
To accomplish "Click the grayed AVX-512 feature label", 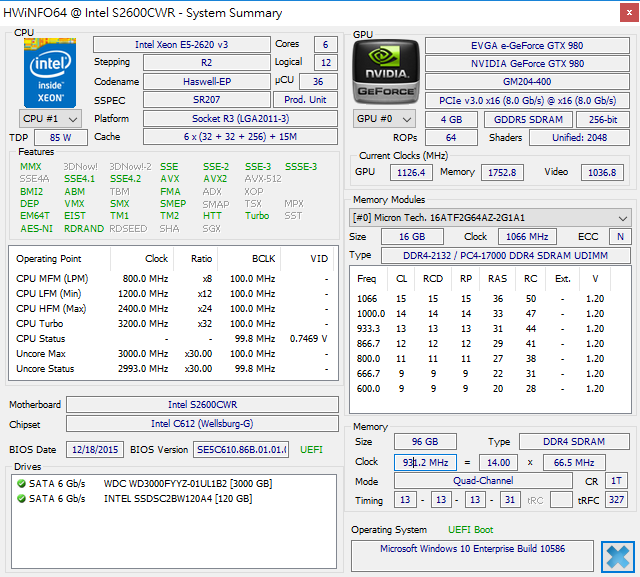I will tap(263, 179).
